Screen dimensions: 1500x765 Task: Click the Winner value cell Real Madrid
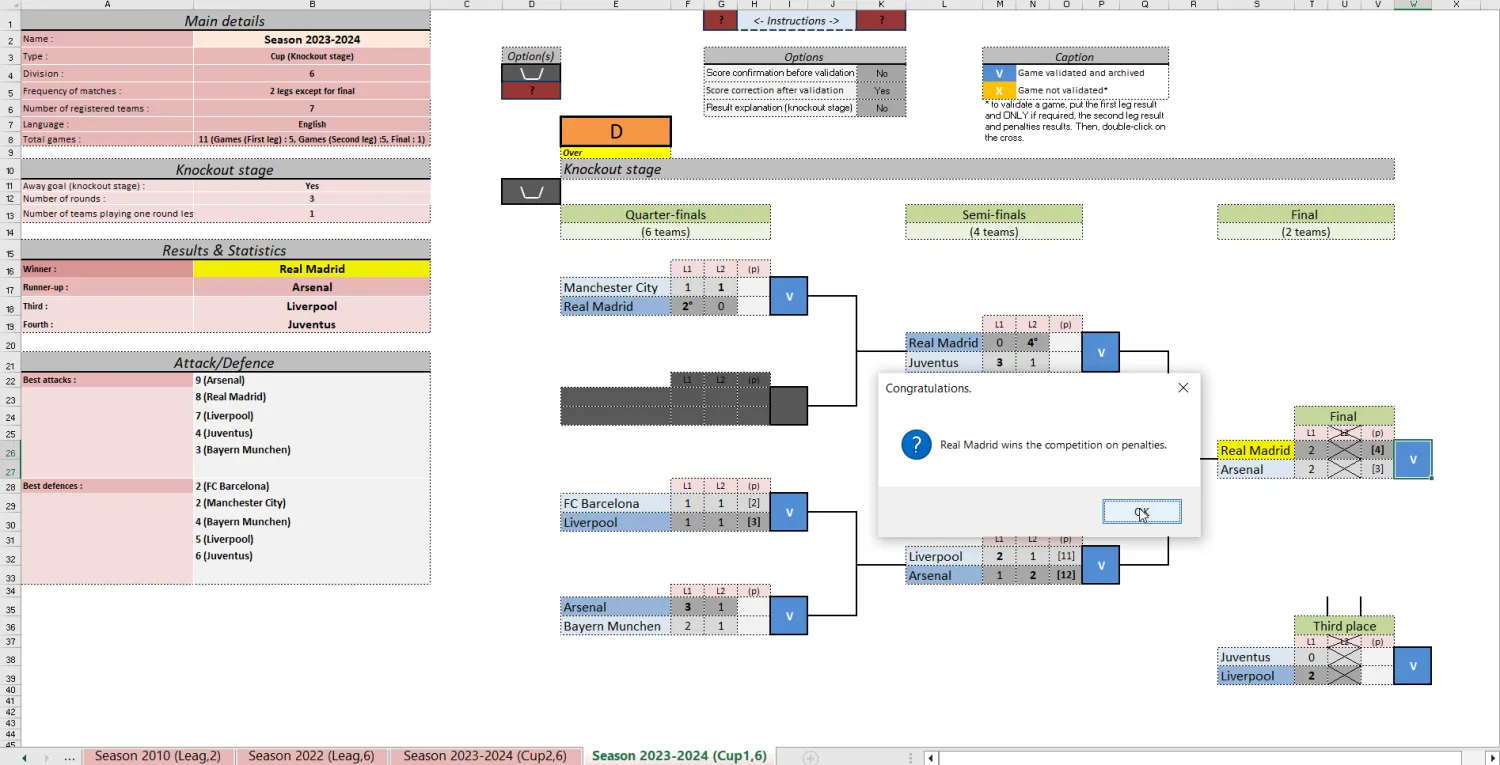[312, 269]
